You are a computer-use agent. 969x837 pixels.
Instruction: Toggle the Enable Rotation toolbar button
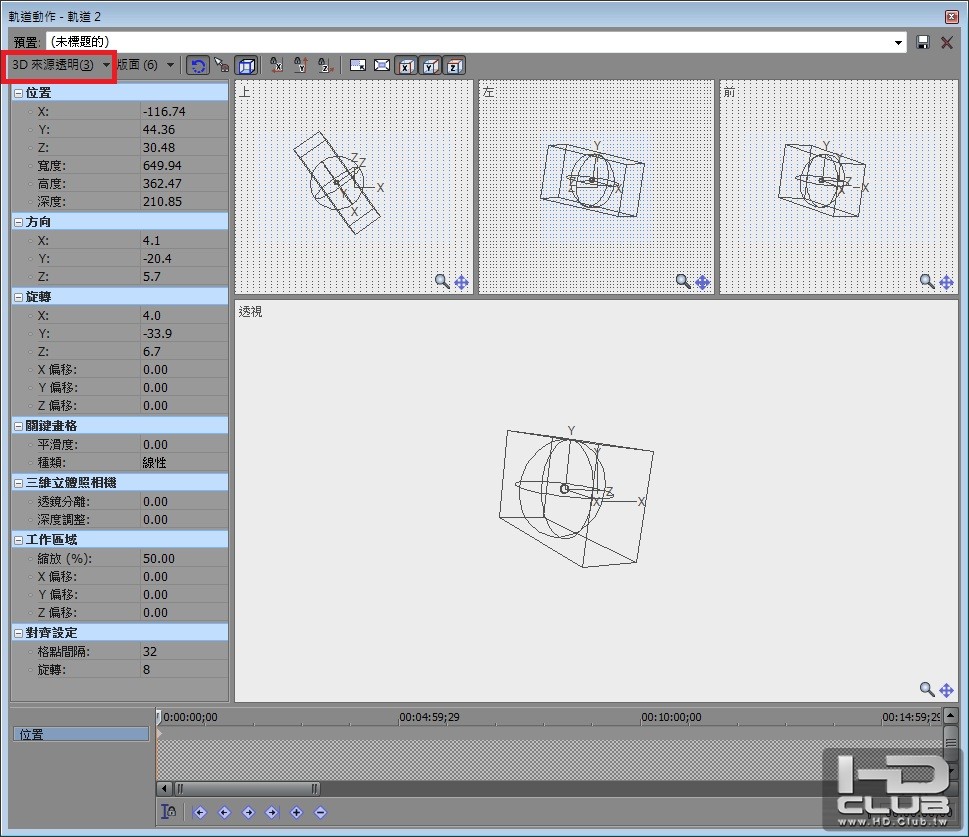tap(198, 65)
